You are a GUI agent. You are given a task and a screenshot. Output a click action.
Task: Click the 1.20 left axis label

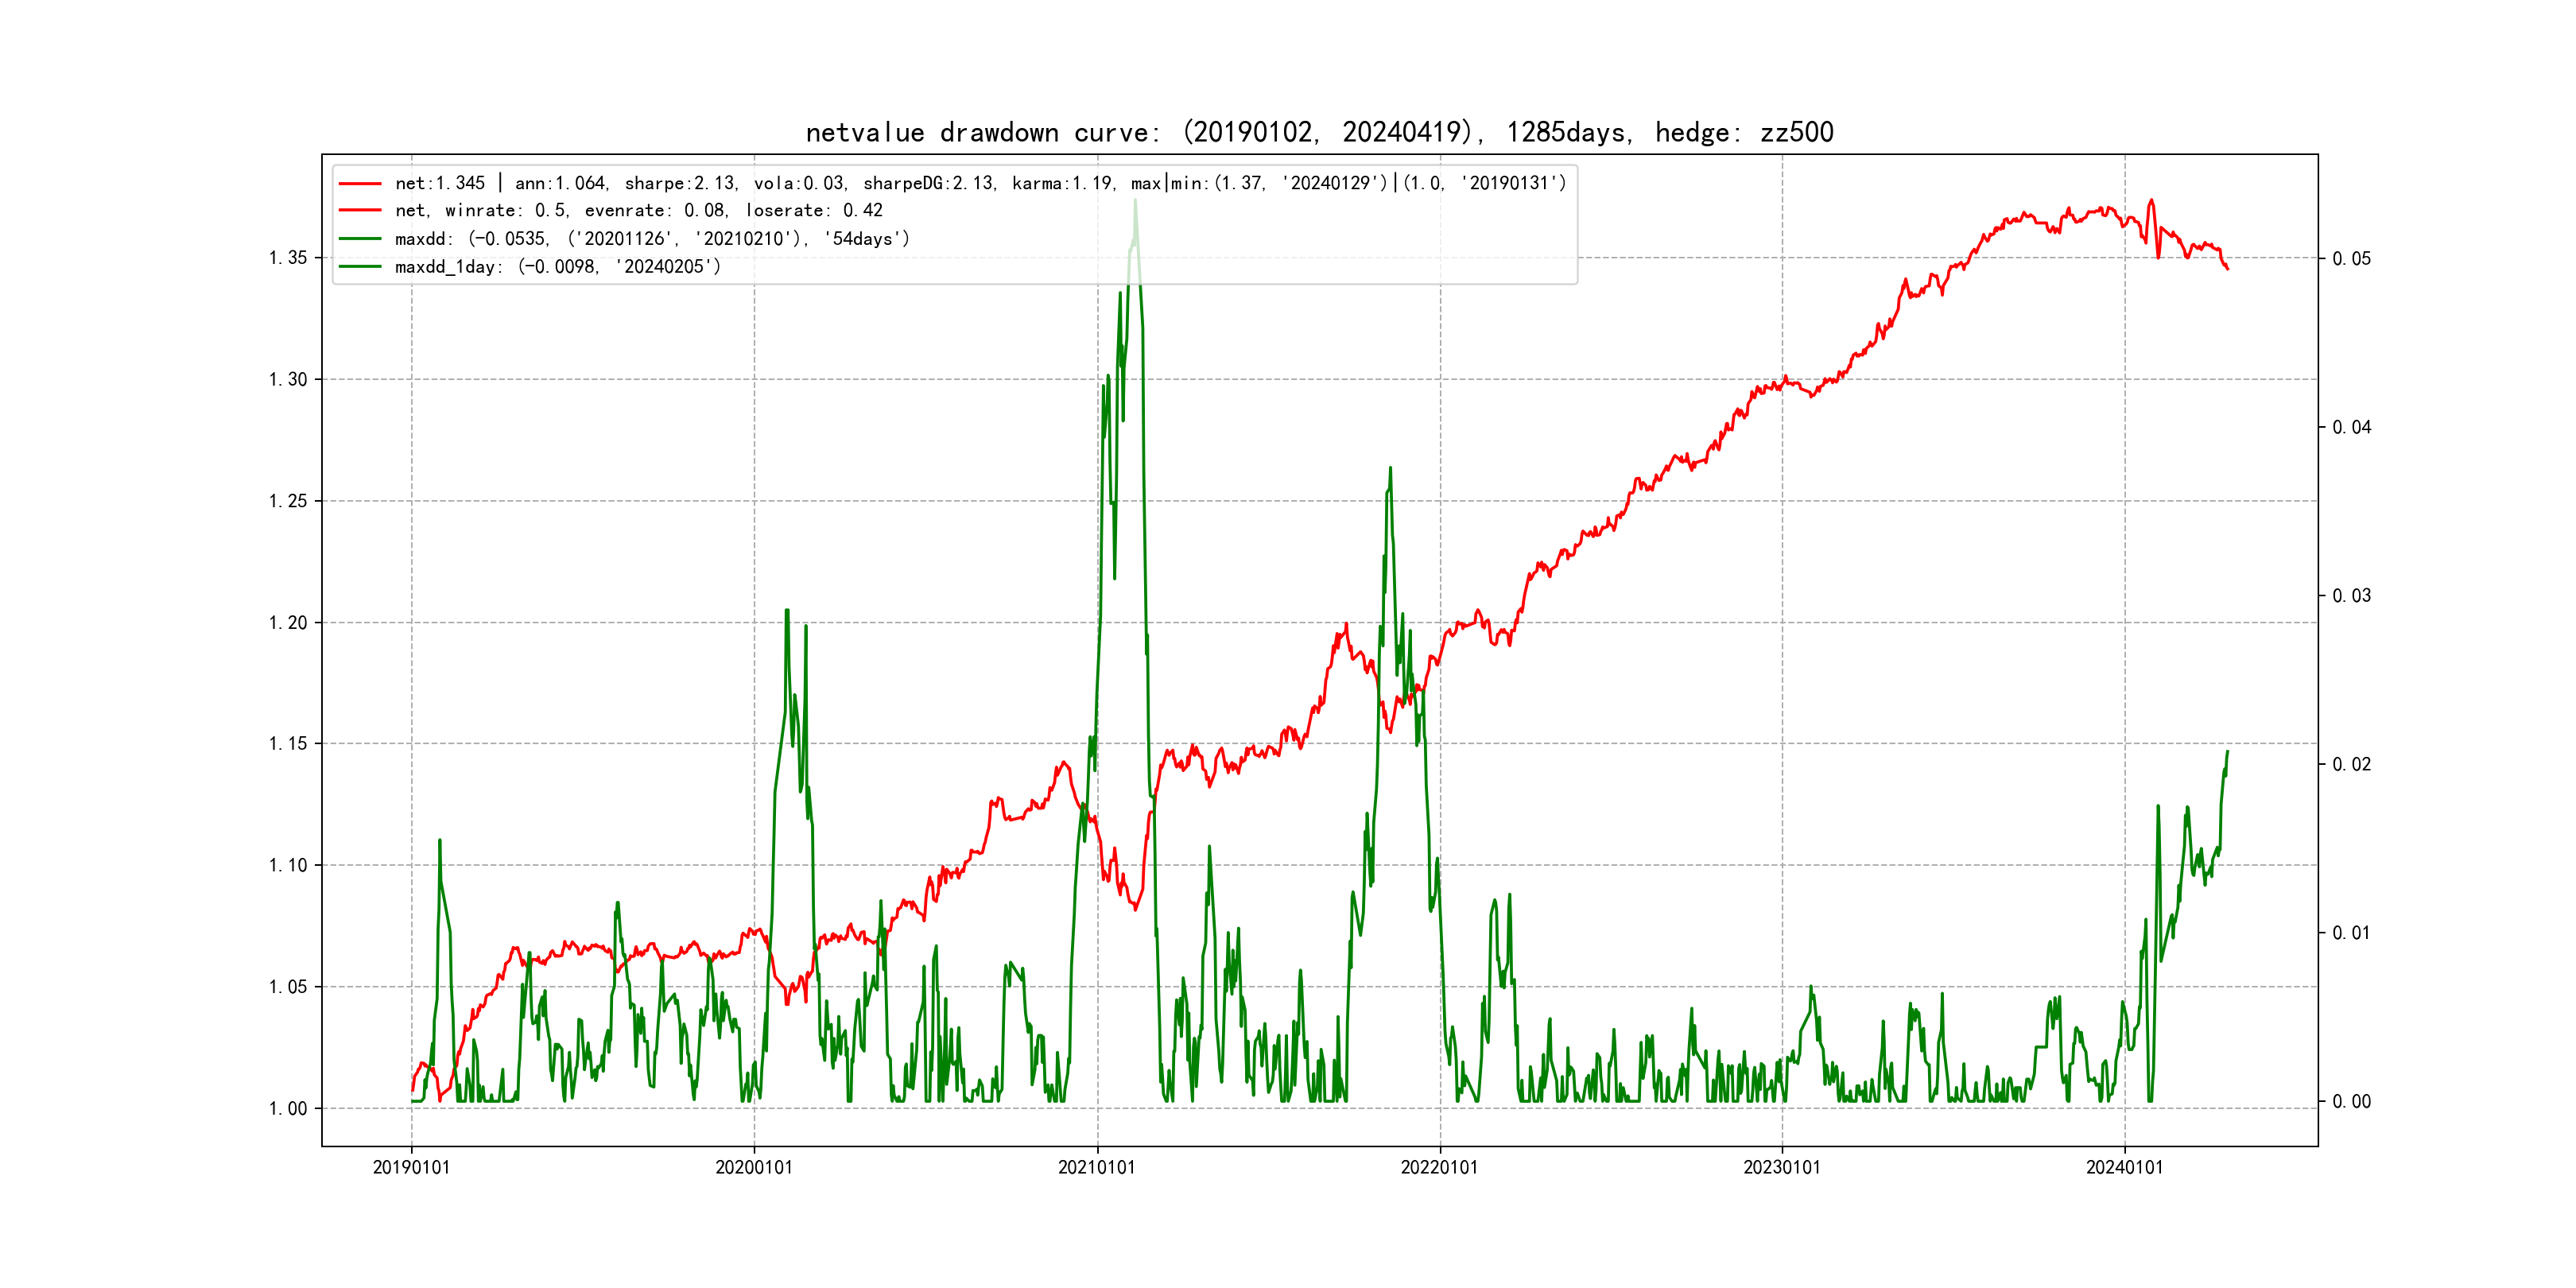coord(288,623)
